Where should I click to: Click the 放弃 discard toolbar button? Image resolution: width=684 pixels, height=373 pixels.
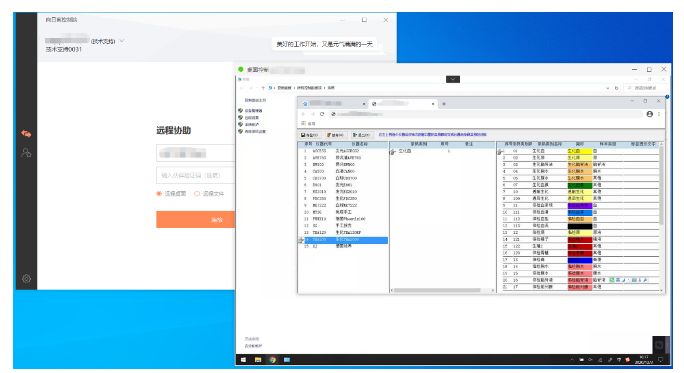(x=335, y=135)
